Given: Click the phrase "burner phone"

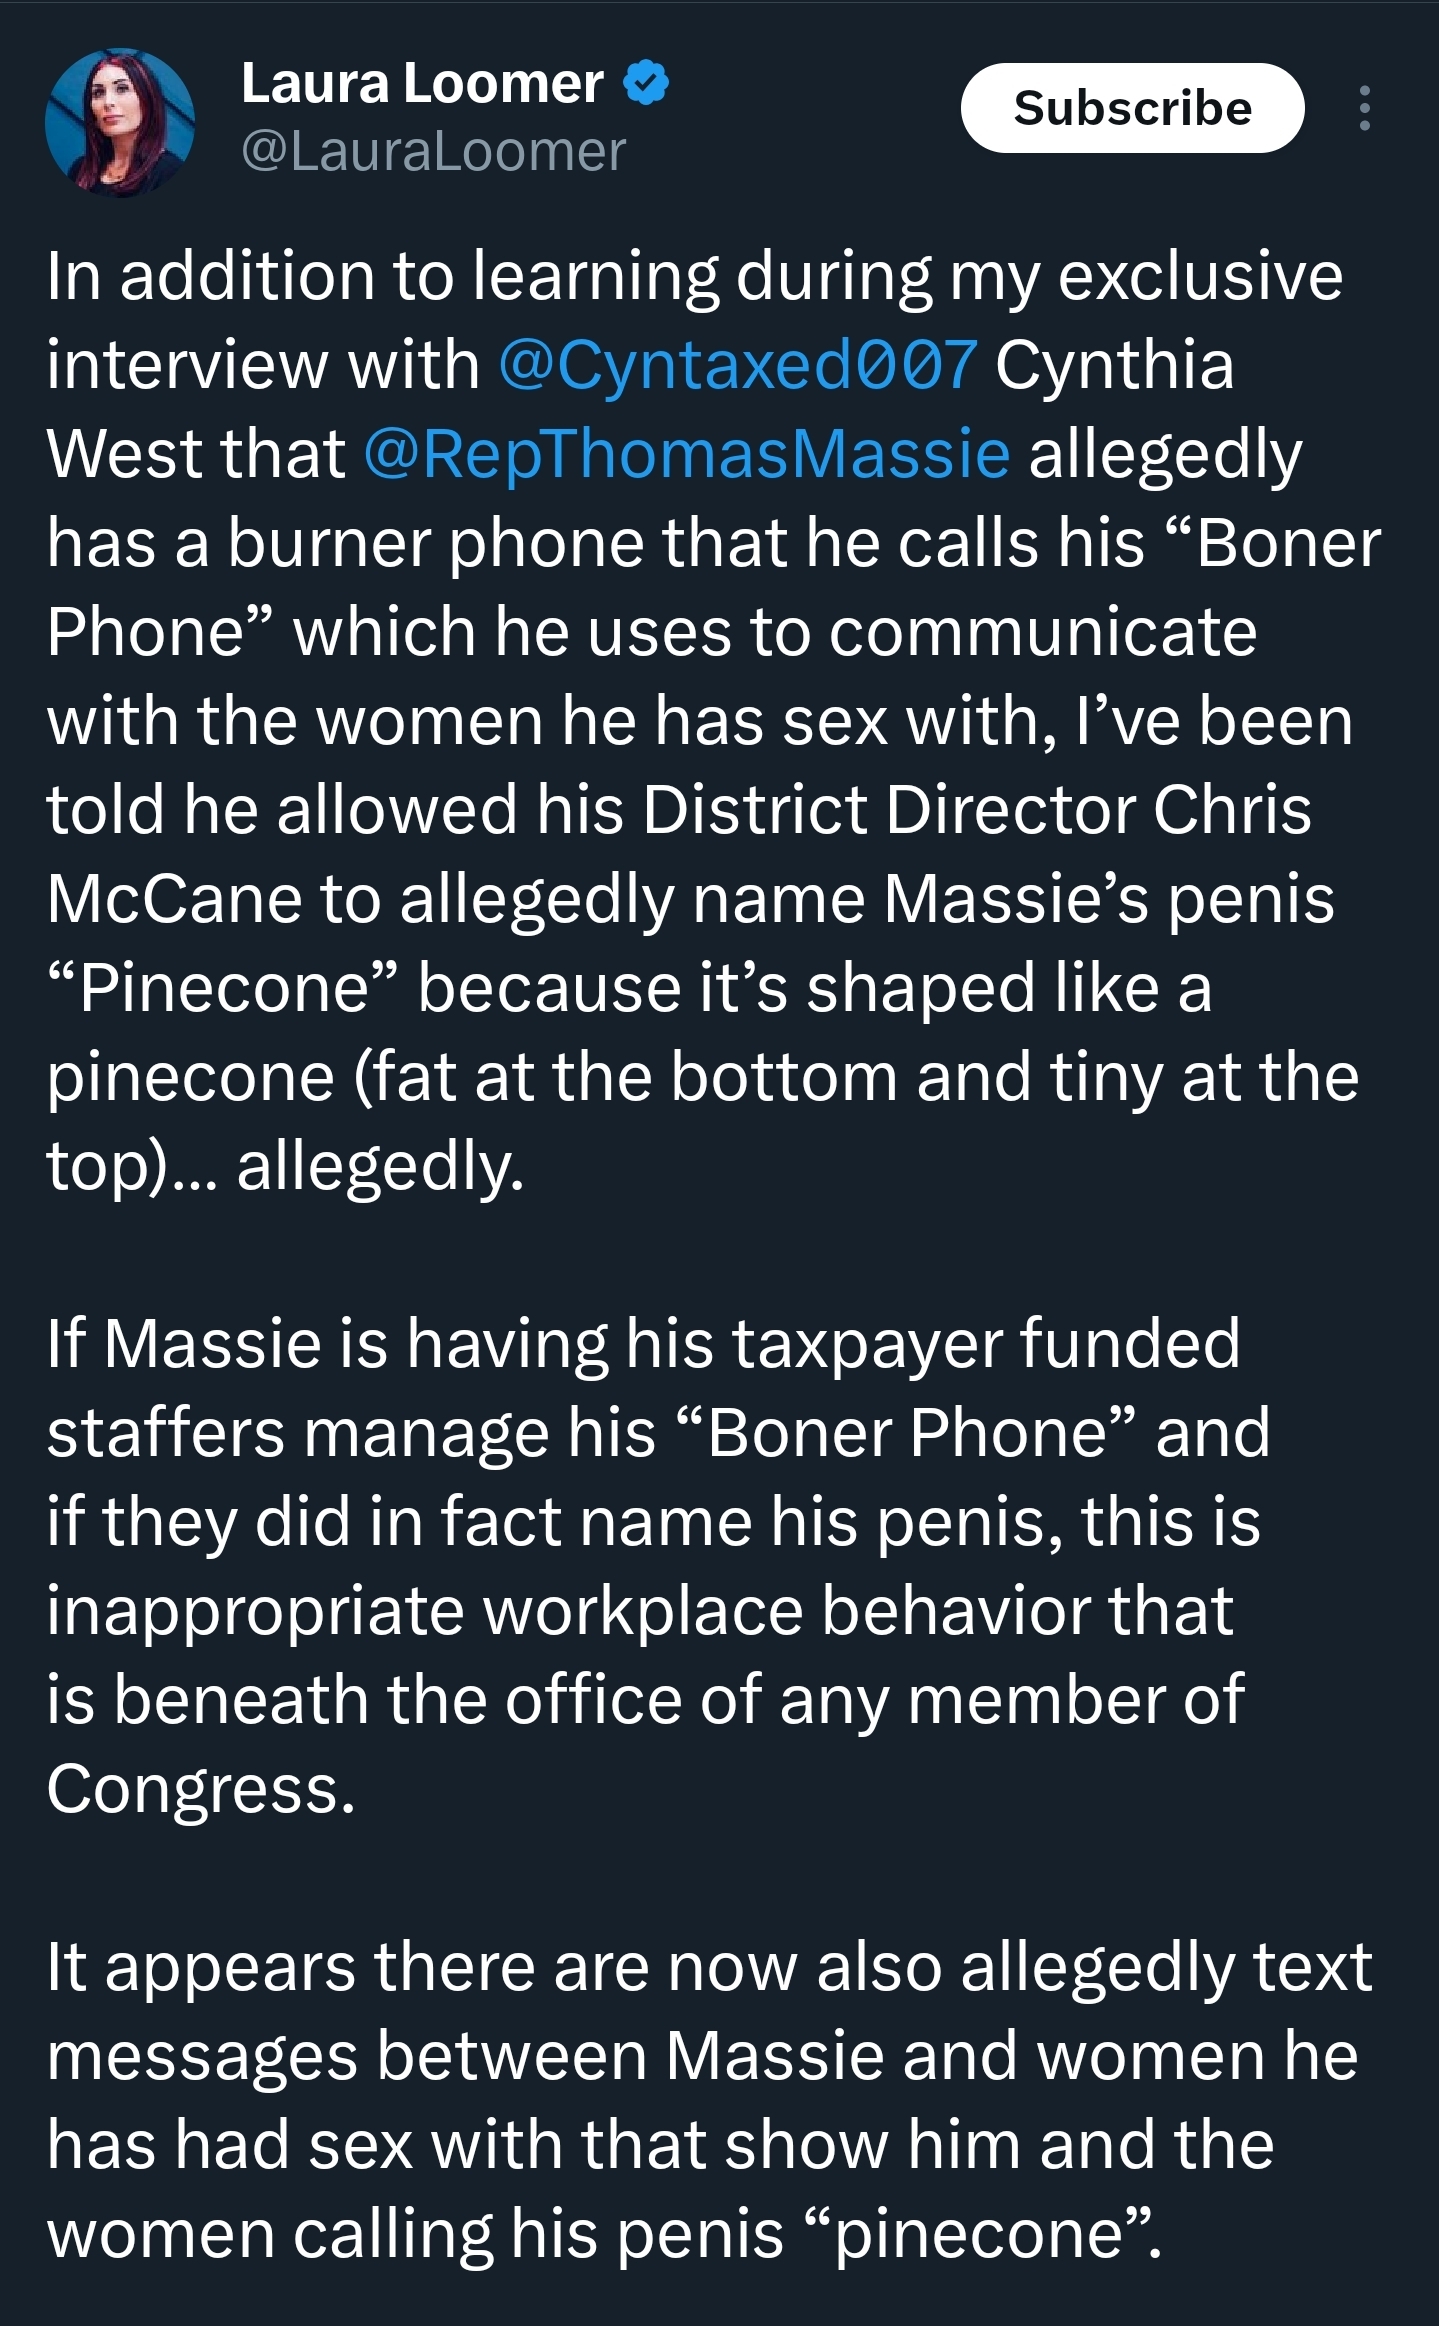Looking at the screenshot, I should coord(435,543).
